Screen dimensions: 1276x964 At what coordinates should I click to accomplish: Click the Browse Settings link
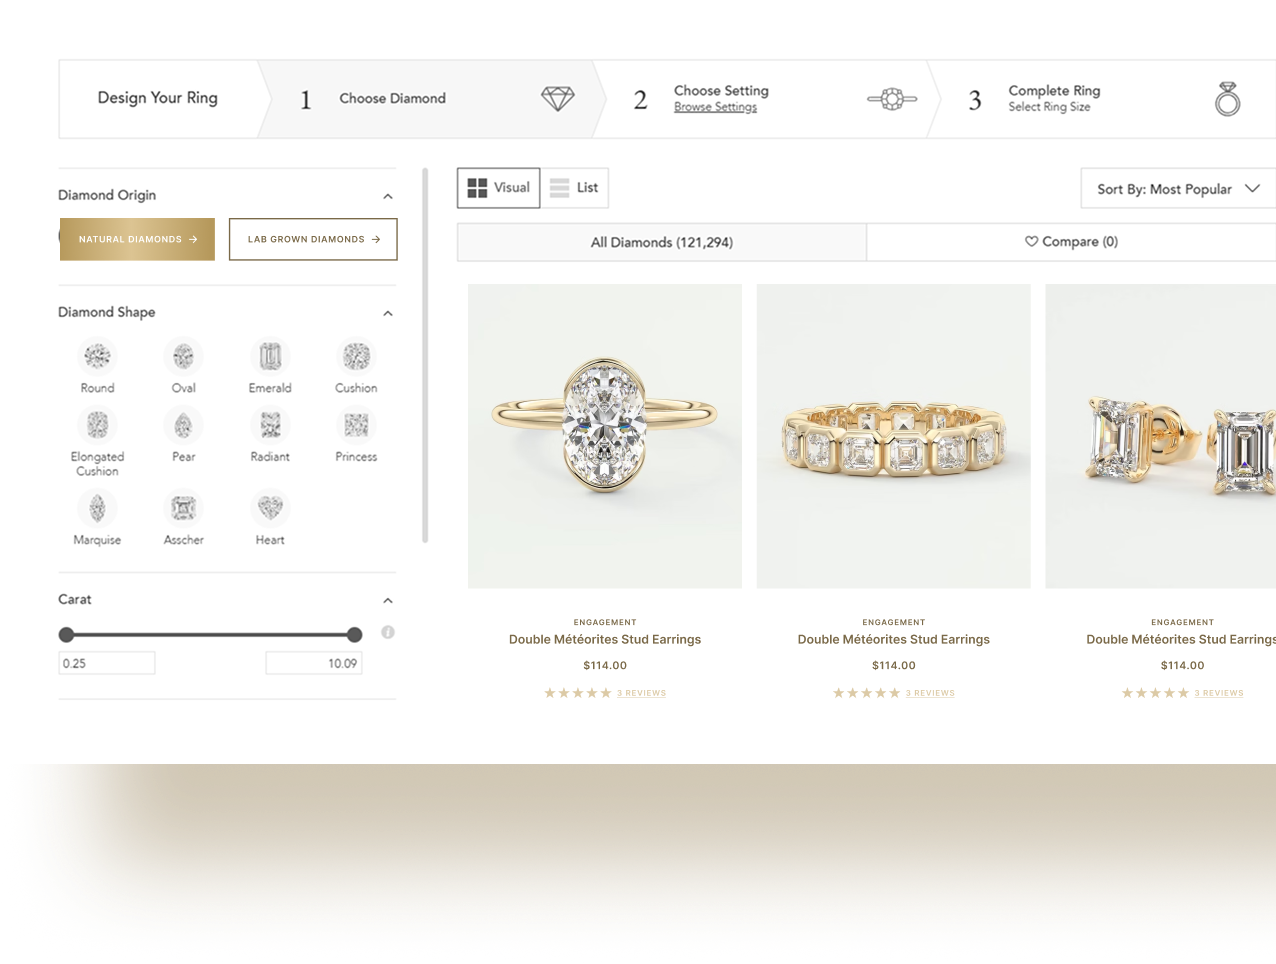715,107
